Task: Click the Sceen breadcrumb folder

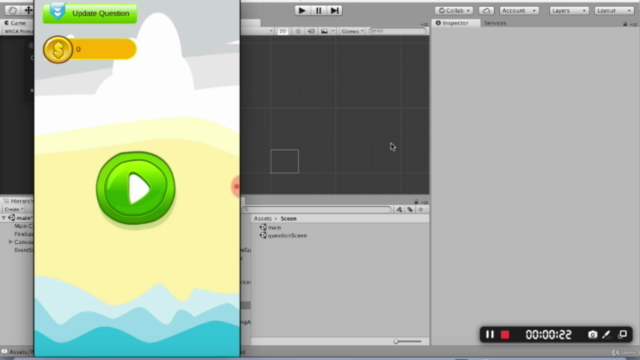Action: pyautogui.click(x=289, y=219)
